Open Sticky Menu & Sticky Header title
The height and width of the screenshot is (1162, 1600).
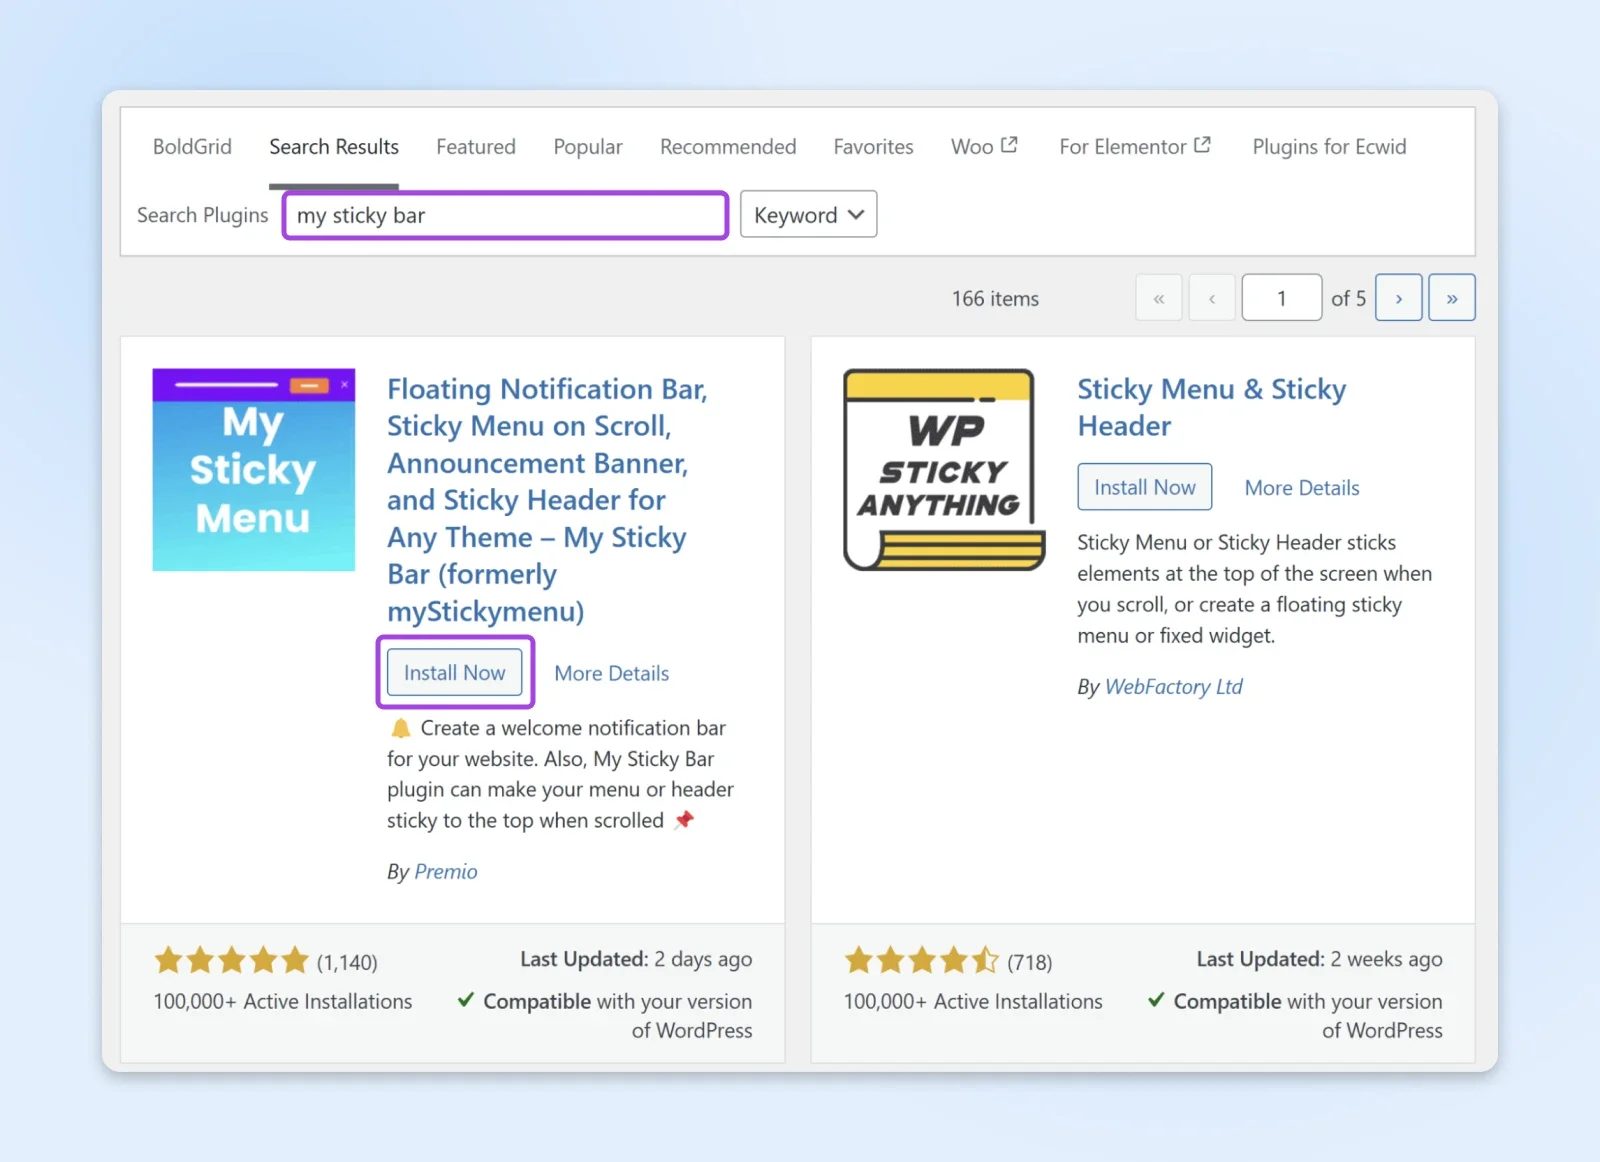click(1211, 407)
